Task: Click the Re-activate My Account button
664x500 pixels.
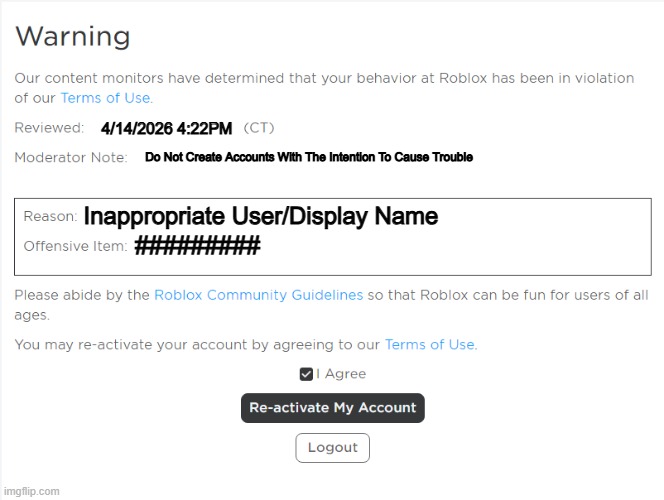Action: click(x=332, y=408)
